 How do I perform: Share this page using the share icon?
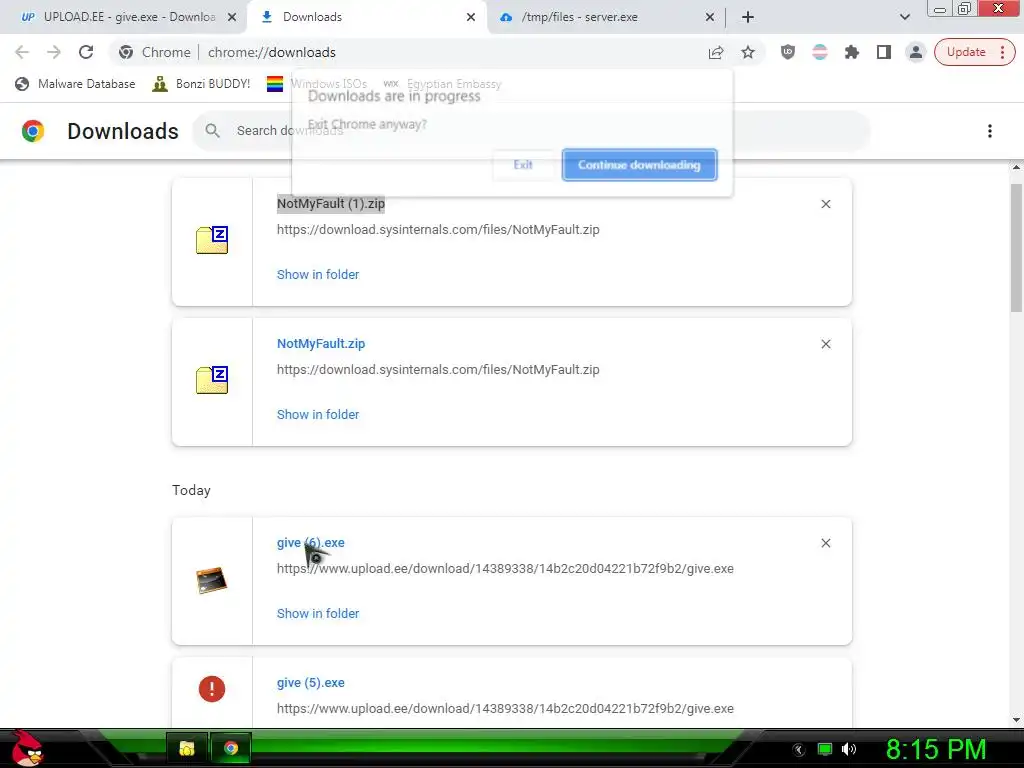(716, 52)
